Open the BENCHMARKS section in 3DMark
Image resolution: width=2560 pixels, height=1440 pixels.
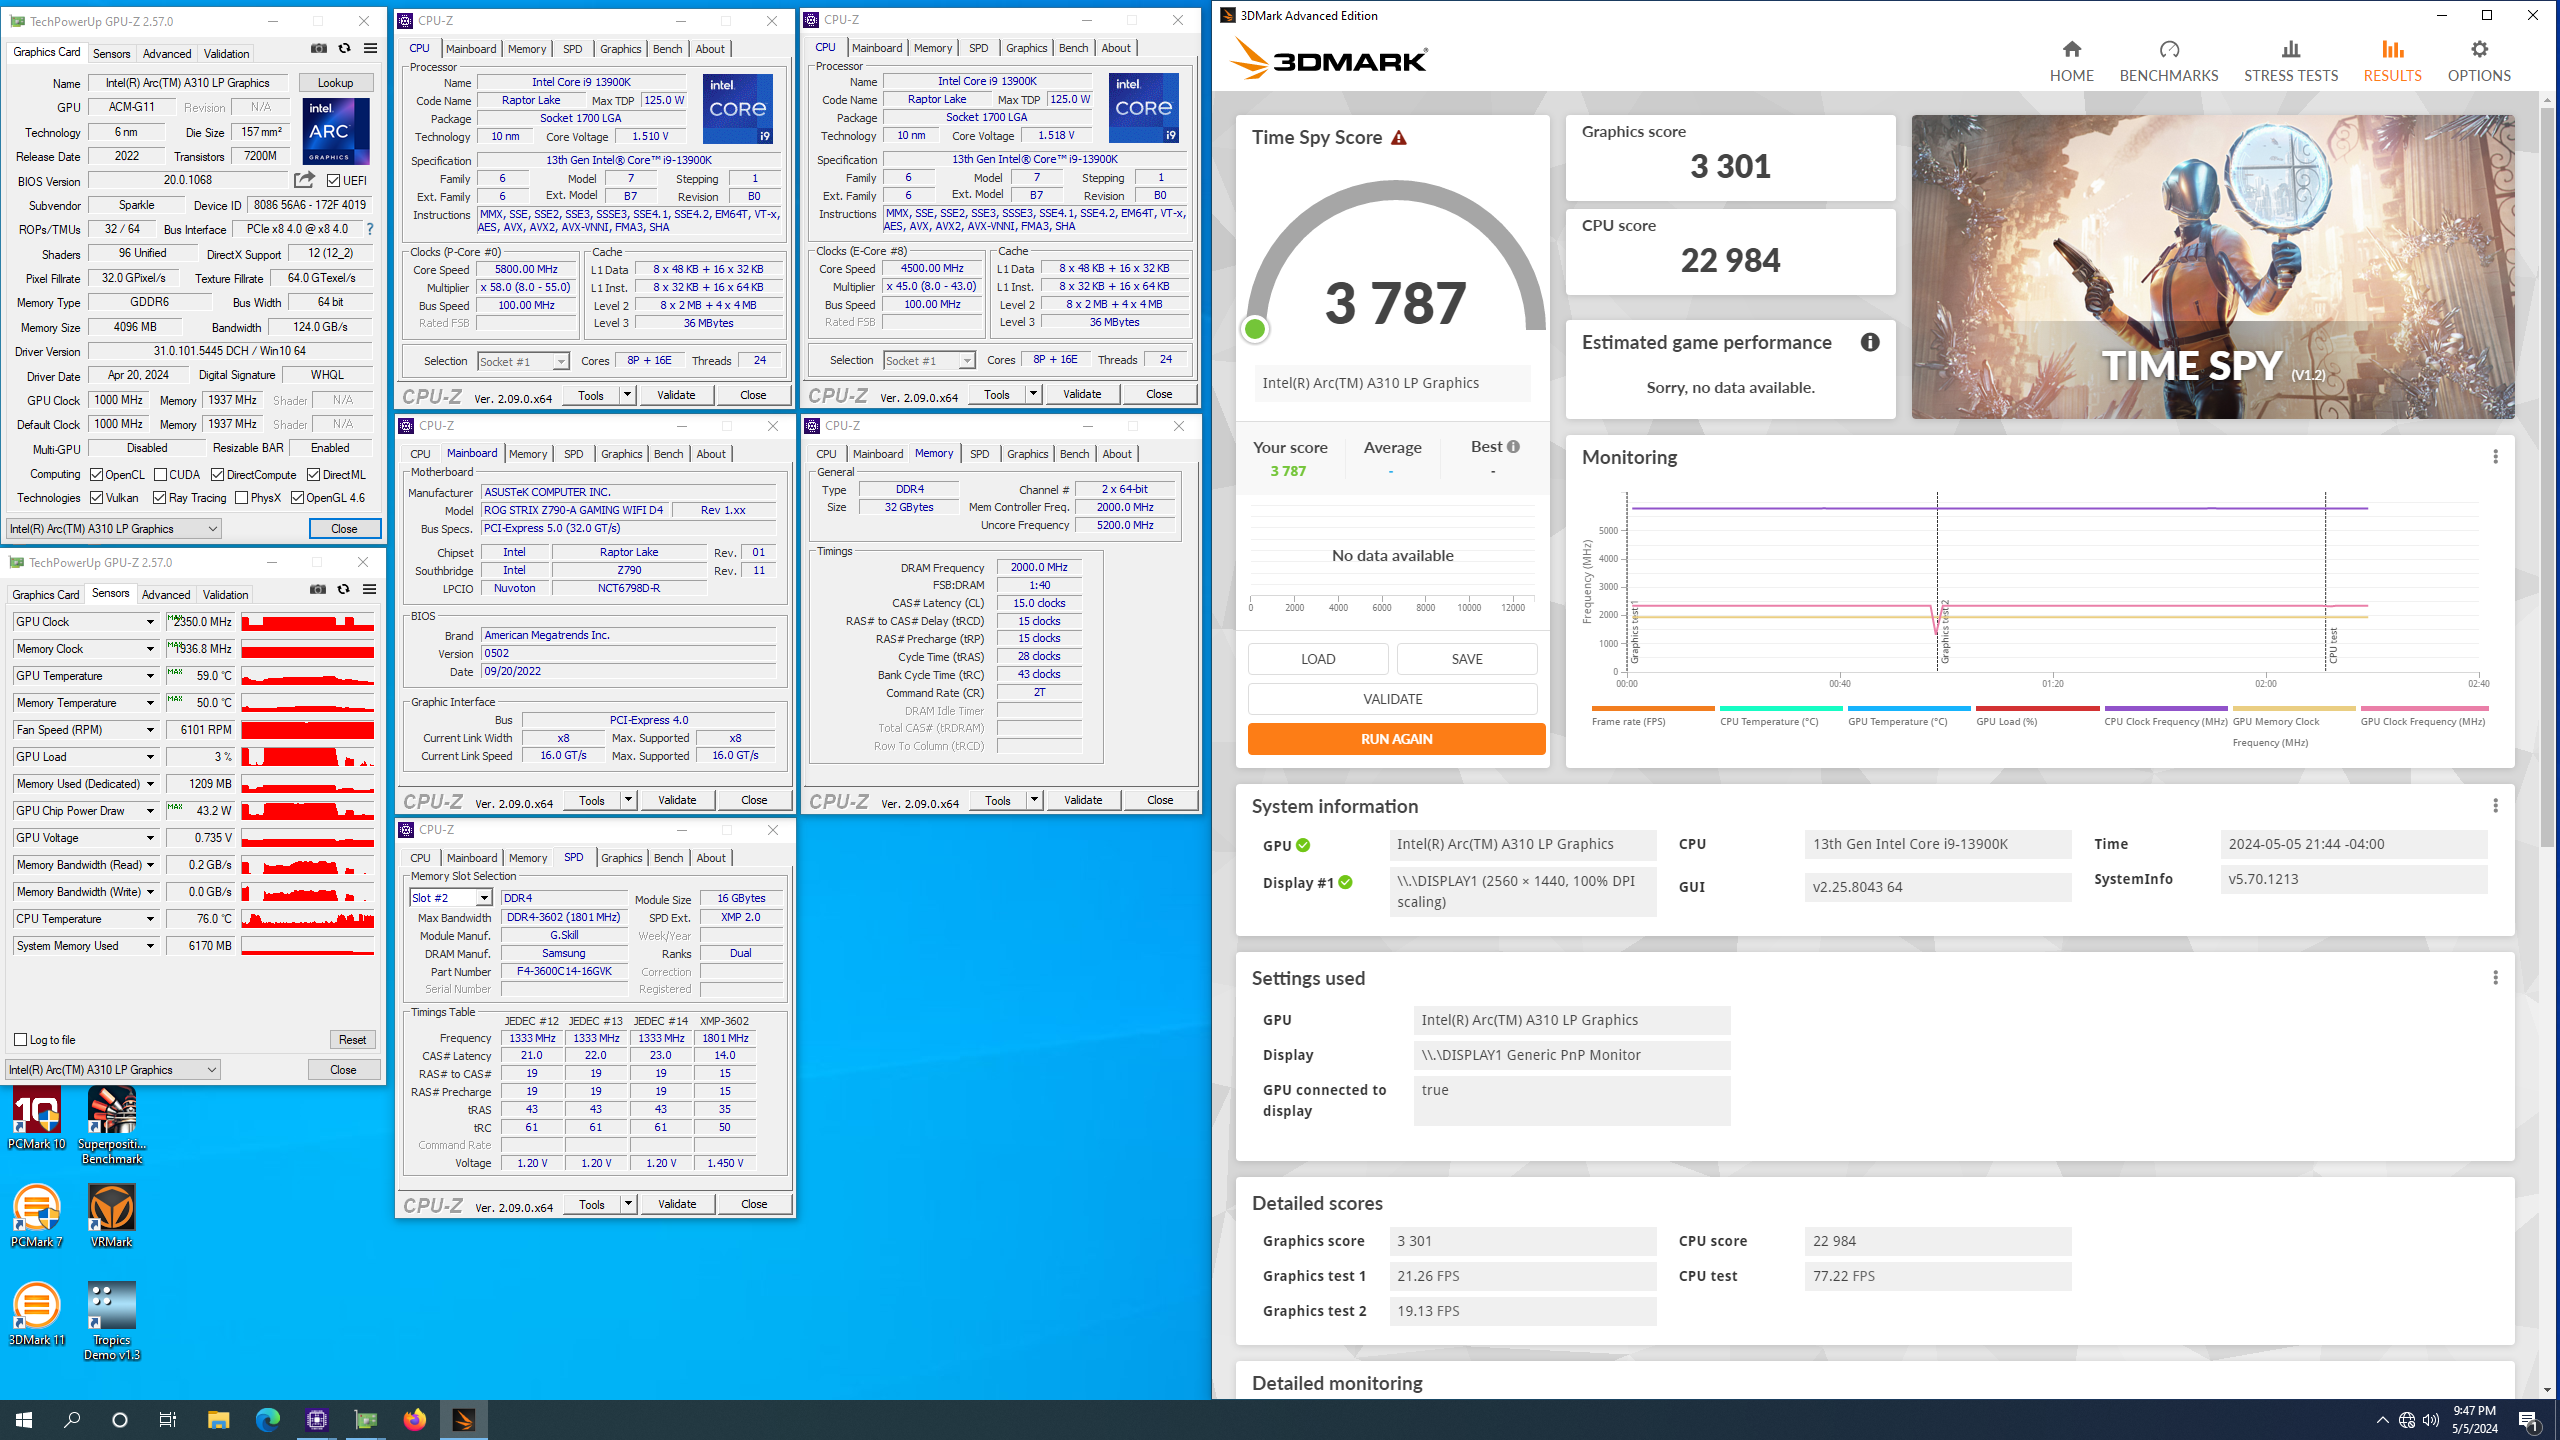point(2168,61)
